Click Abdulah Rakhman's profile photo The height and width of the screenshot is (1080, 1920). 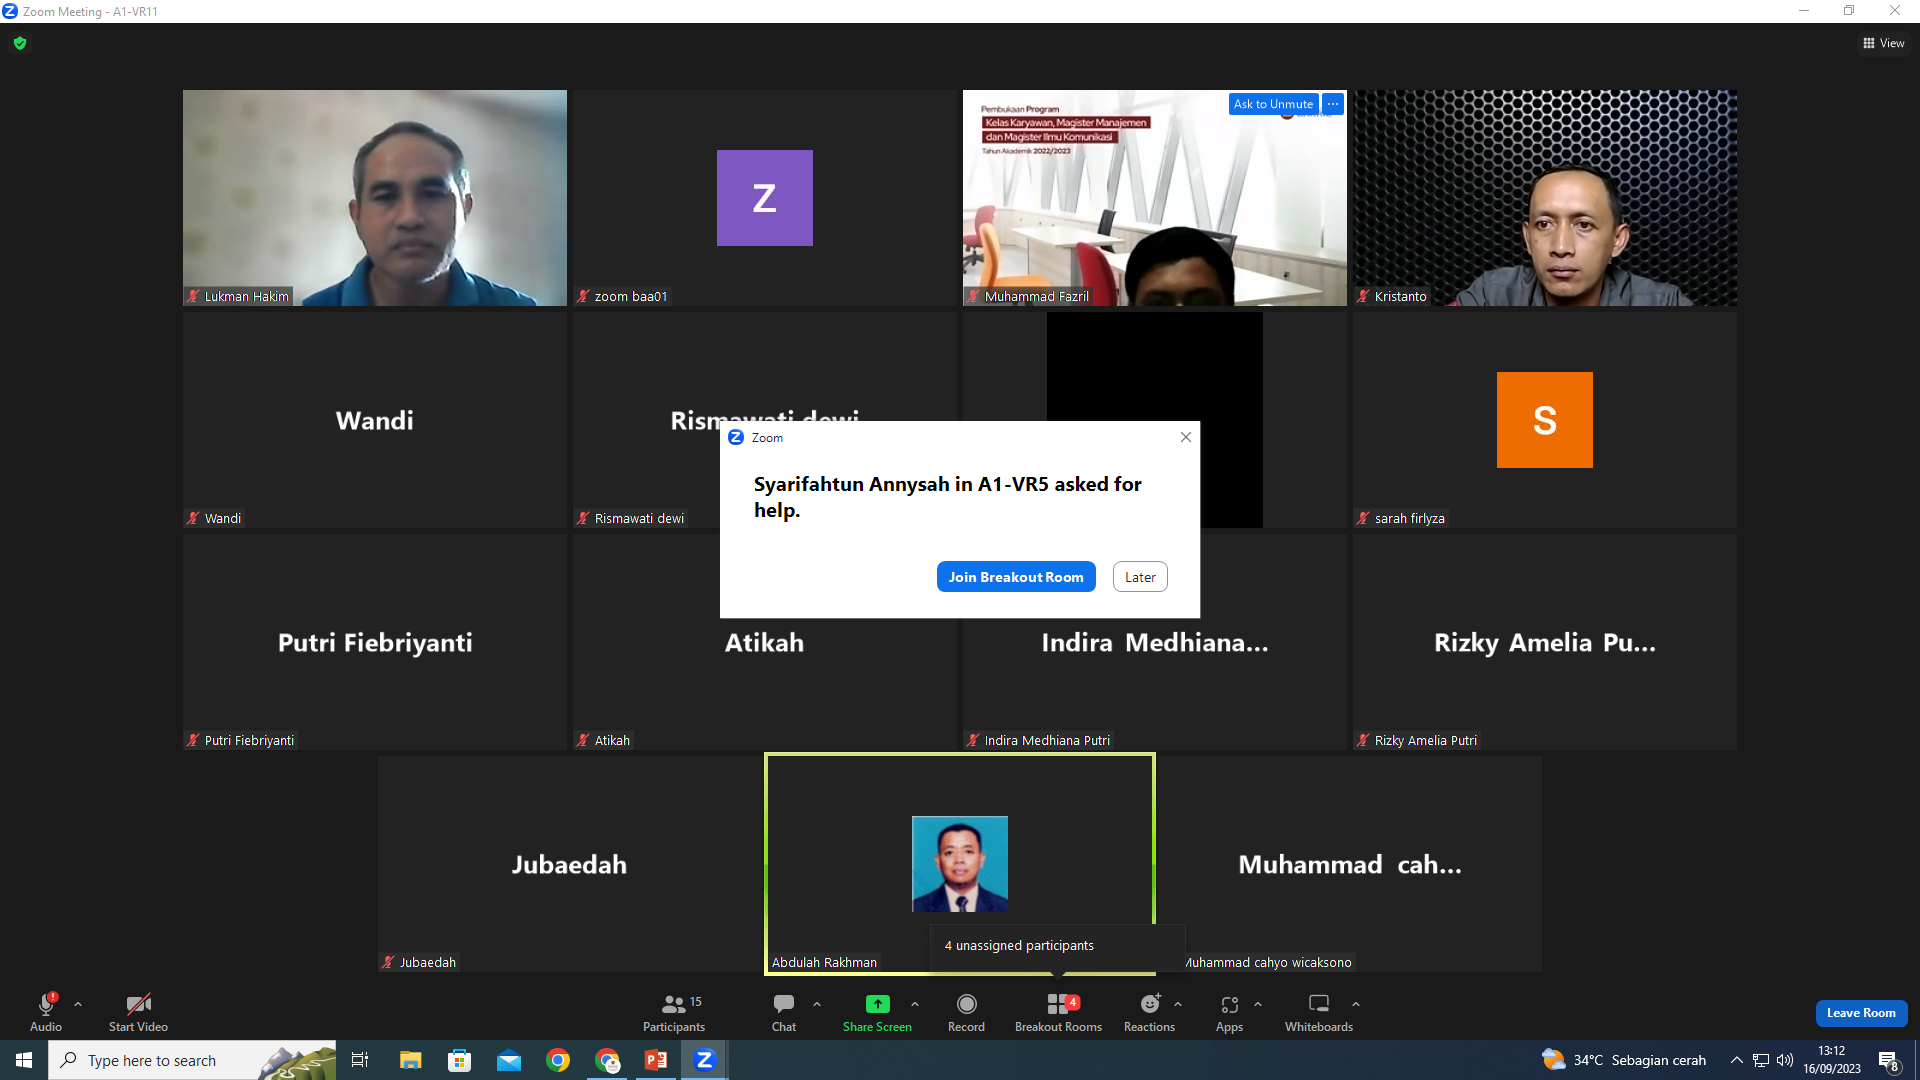point(960,864)
